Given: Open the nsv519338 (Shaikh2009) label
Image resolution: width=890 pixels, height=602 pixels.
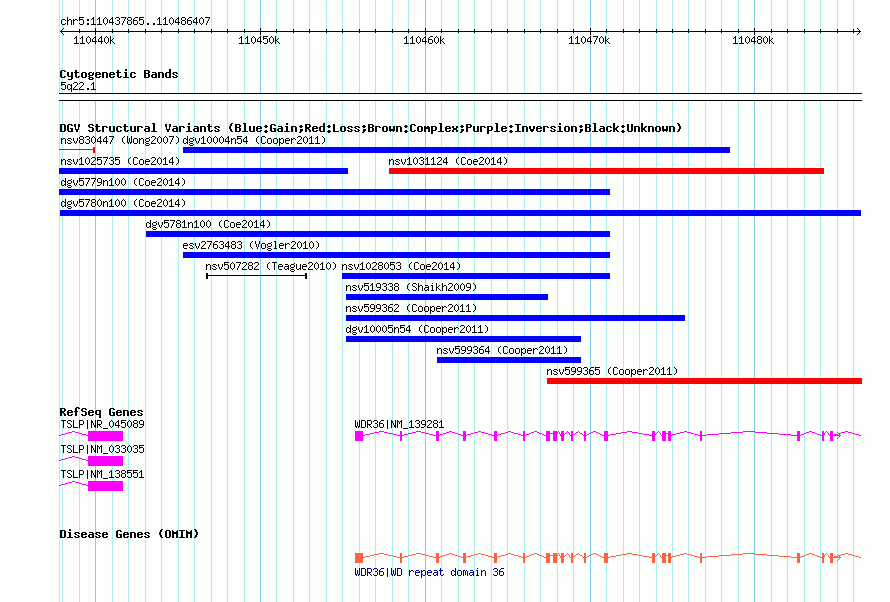Looking at the screenshot, I should 412,287.
